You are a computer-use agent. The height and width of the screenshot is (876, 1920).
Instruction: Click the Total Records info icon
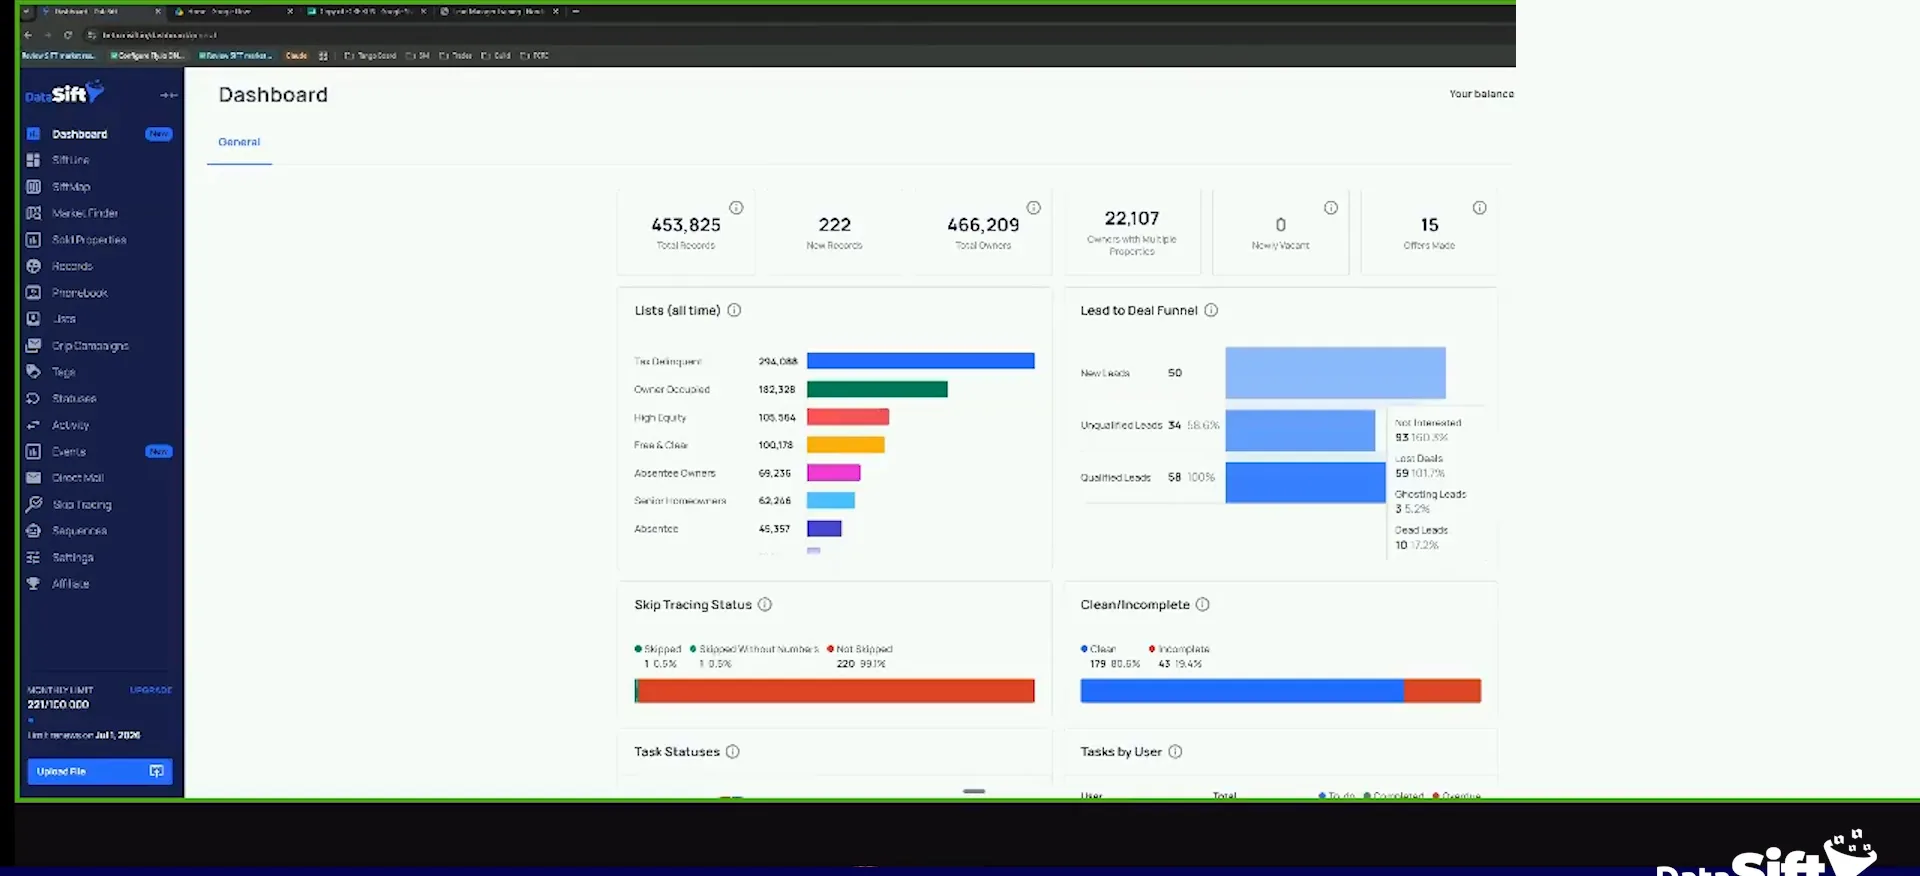(736, 208)
